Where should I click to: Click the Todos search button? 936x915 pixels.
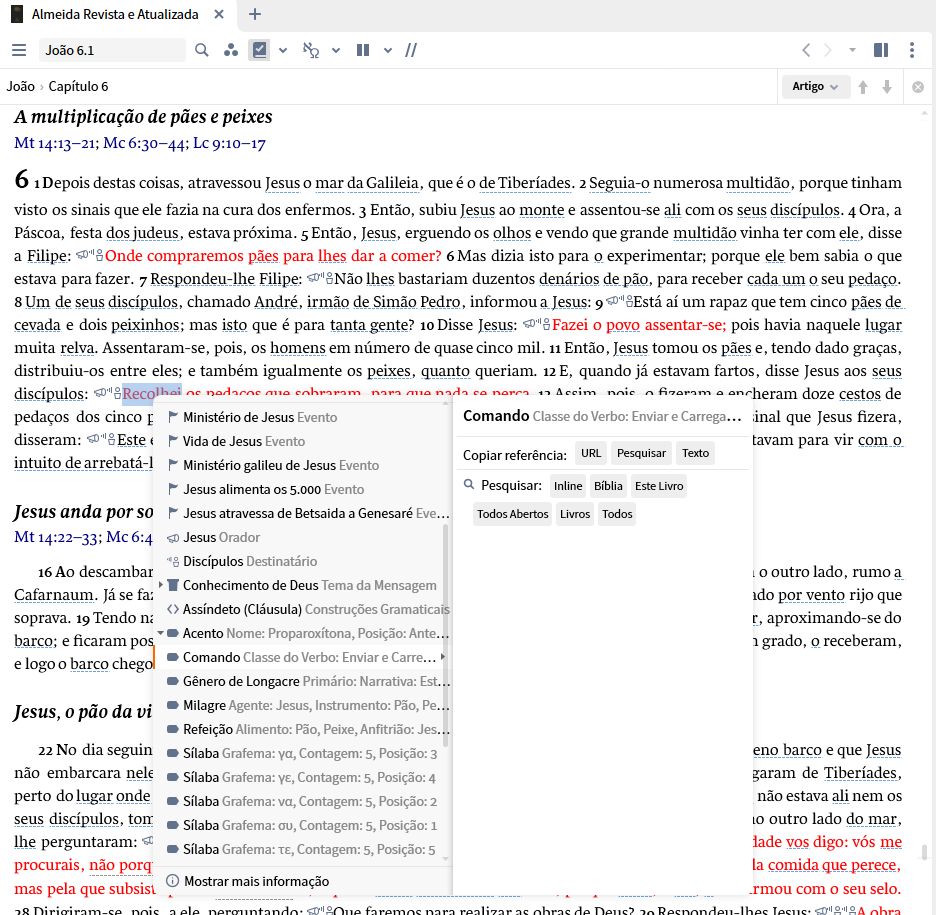pyautogui.click(x=617, y=514)
